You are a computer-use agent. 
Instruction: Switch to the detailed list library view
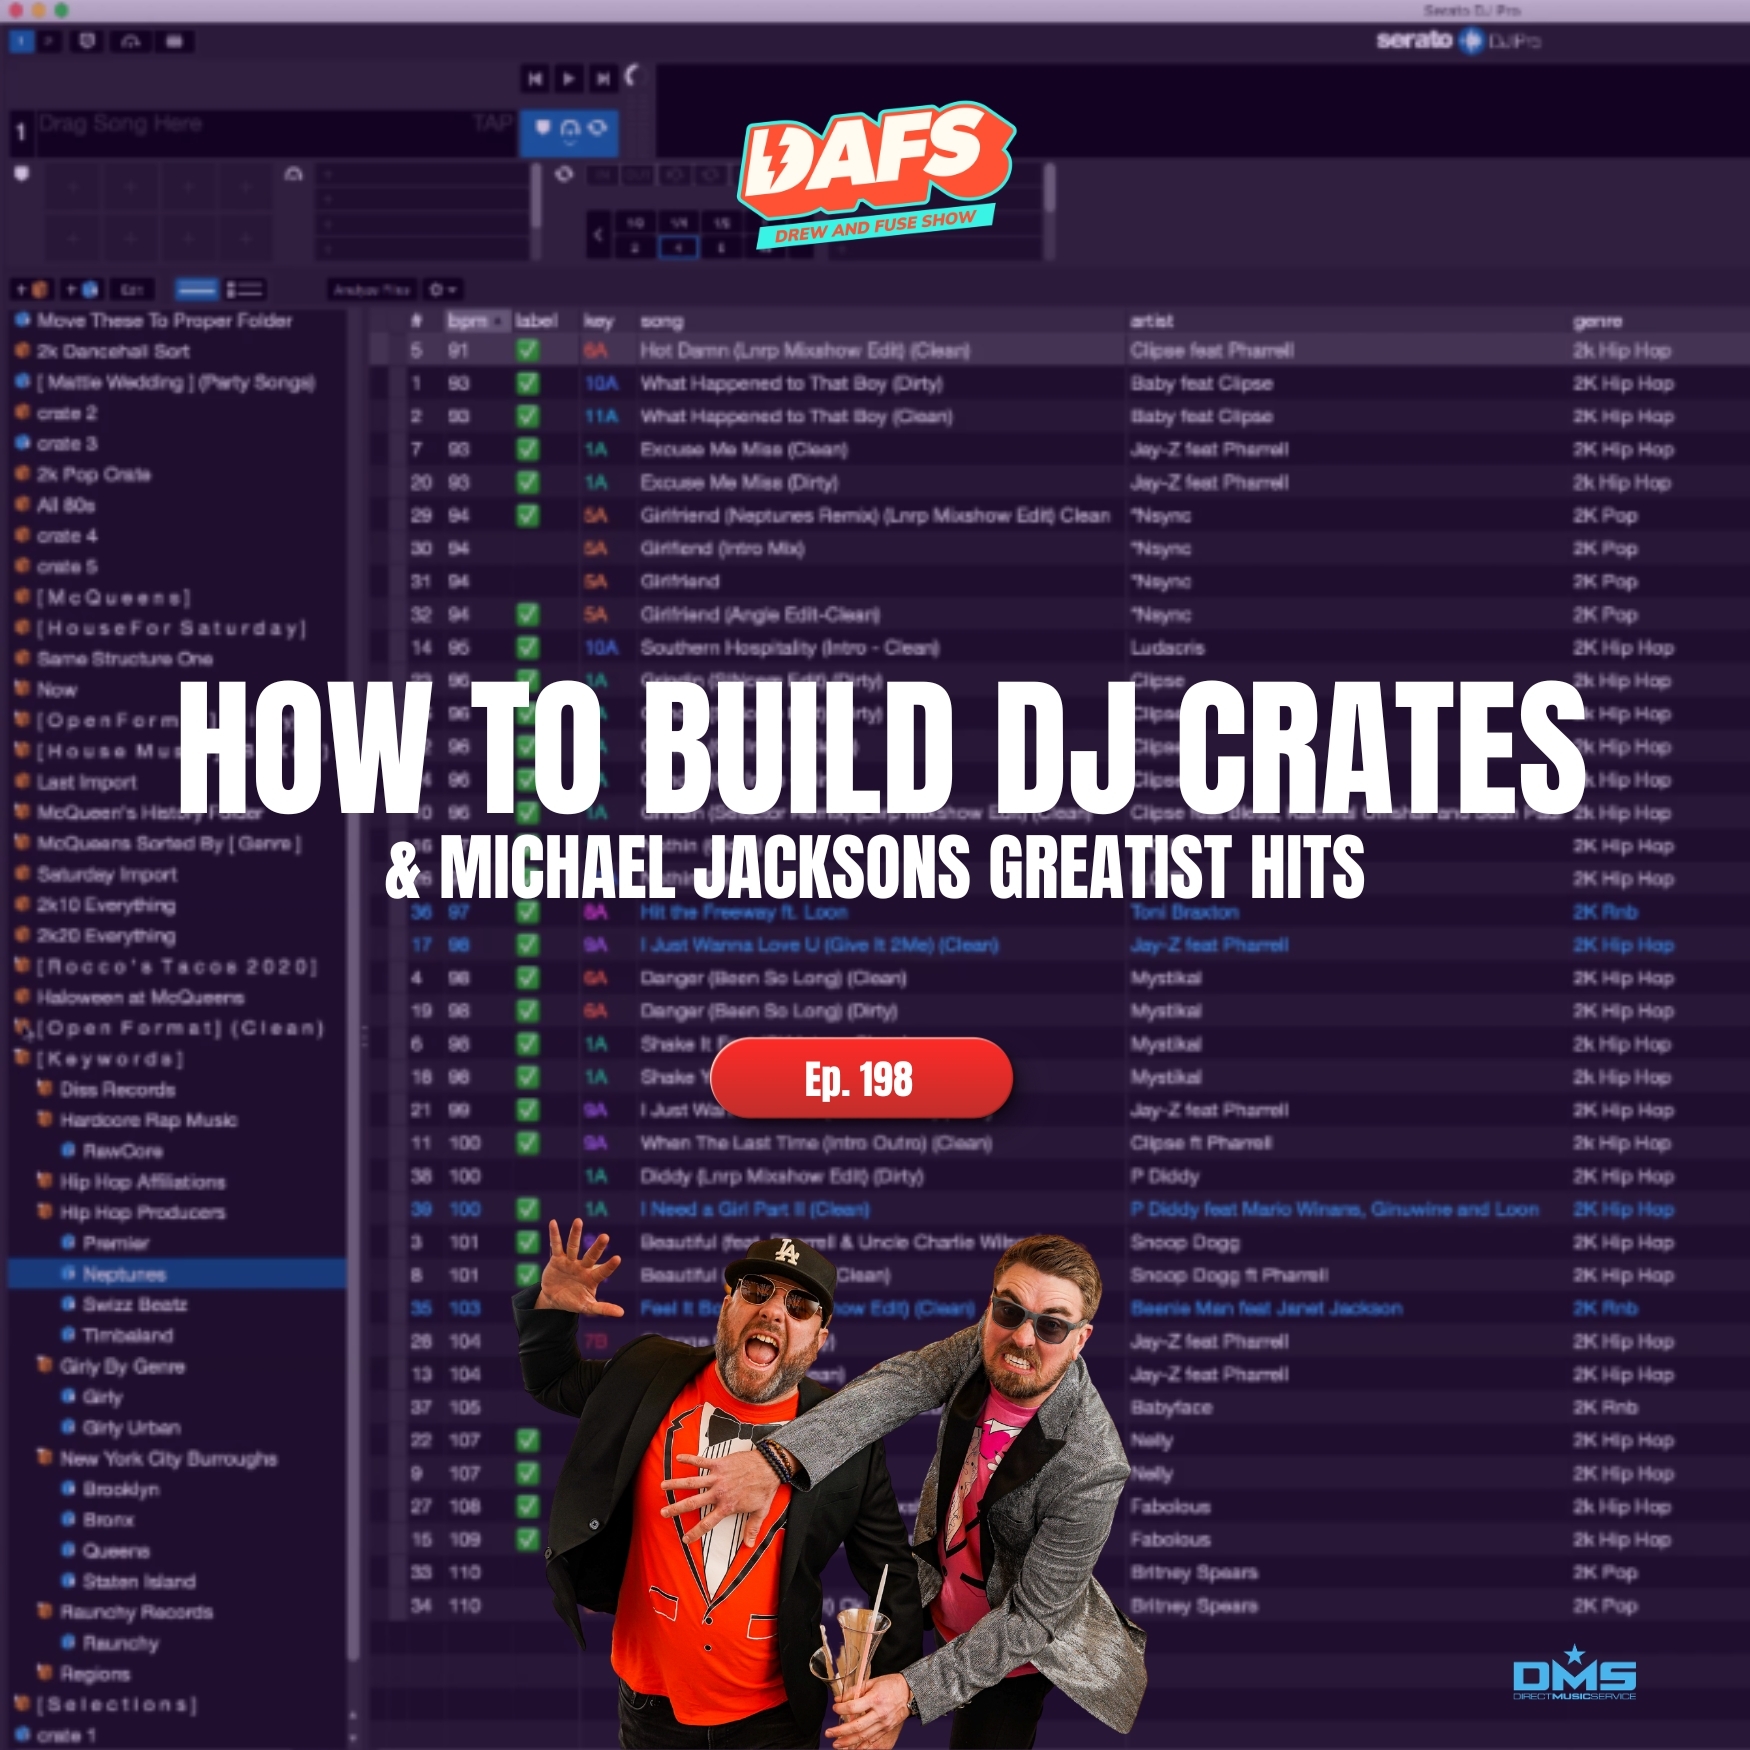(x=244, y=290)
